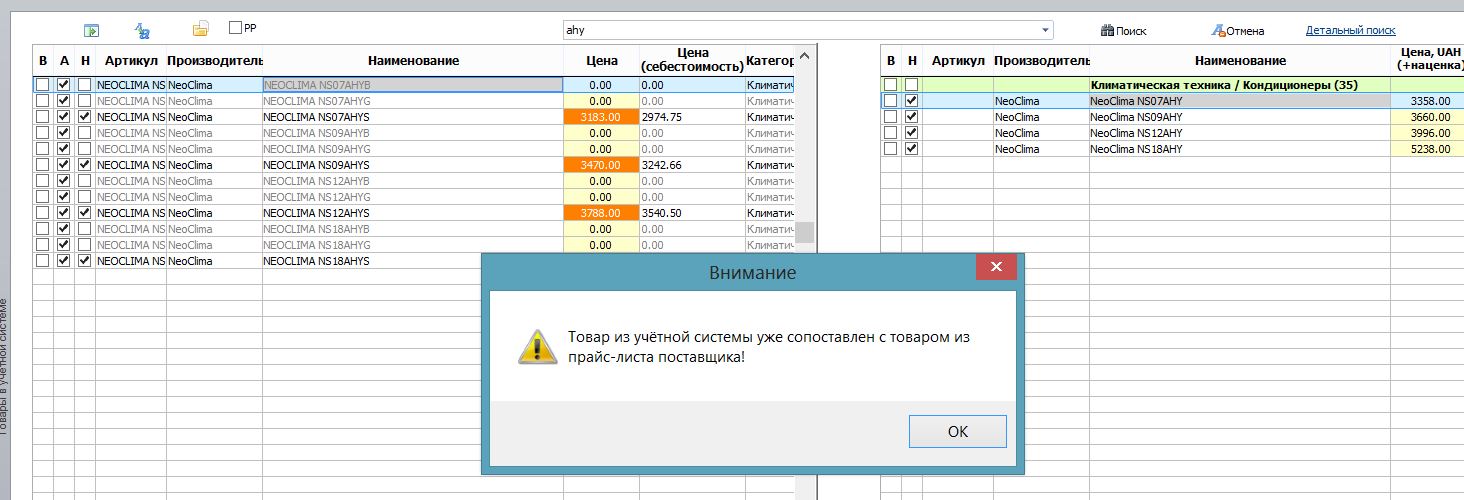This screenshot has width=1464, height=500.
Task: Click right table Наименование column header
Action: (1239, 61)
